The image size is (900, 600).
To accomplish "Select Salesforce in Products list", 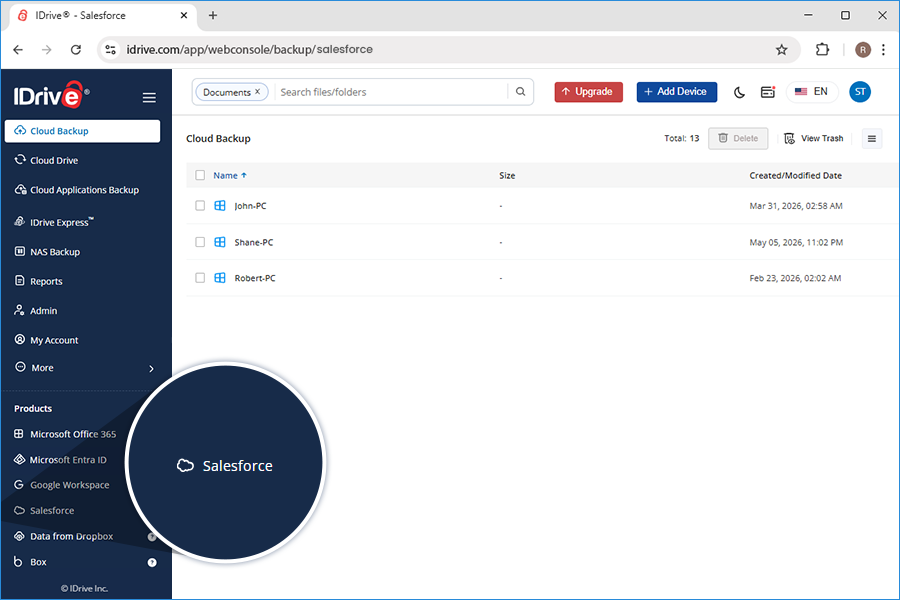I will [x=44, y=510].
